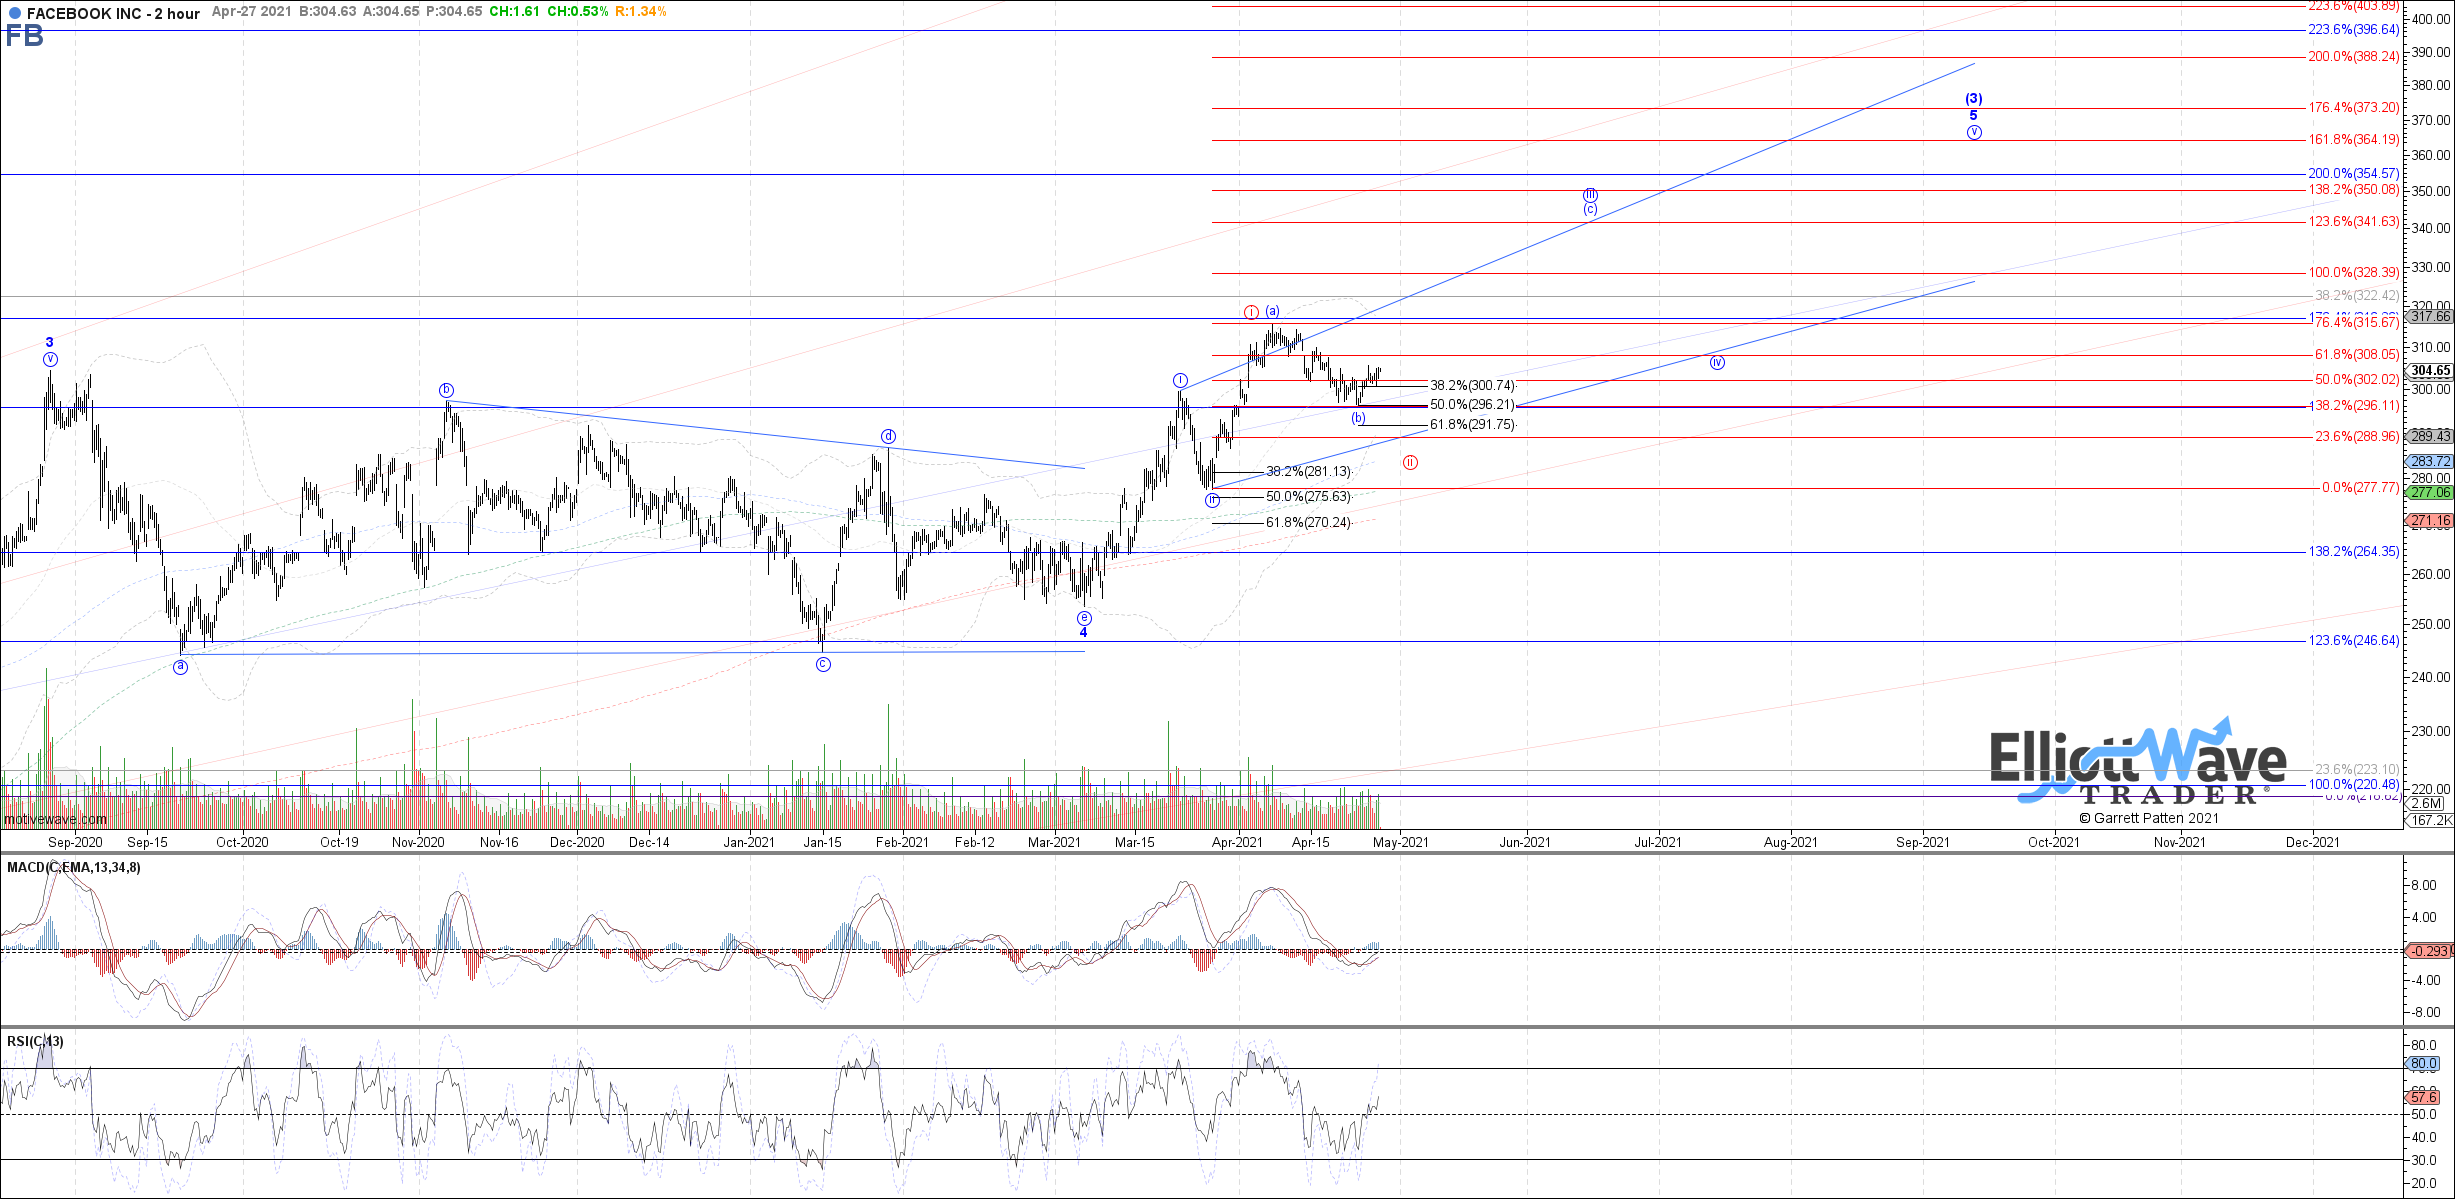Click the MACD(C,EMA,13,34,8) indicator label
2455x1199 pixels.
click(74, 867)
